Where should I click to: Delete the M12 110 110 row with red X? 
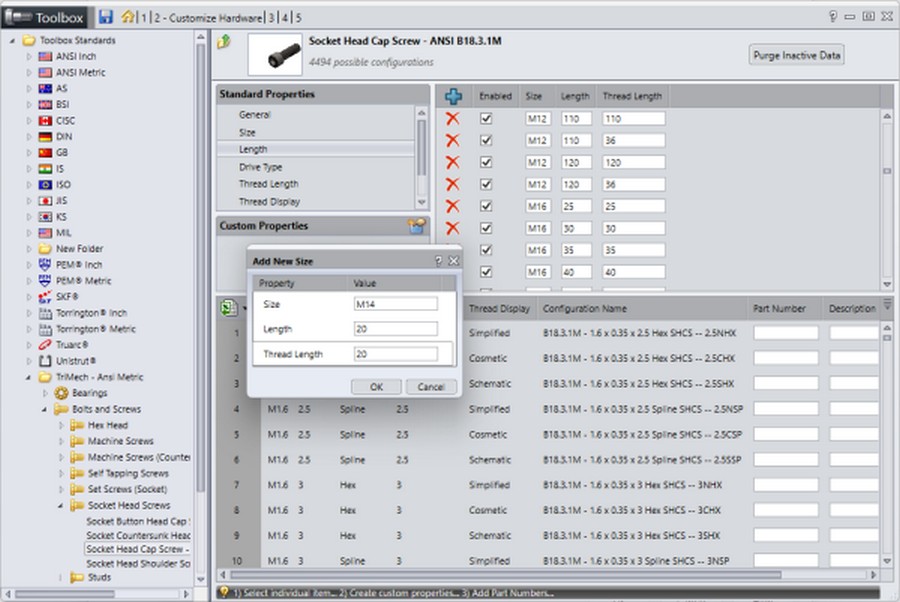(452, 118)
